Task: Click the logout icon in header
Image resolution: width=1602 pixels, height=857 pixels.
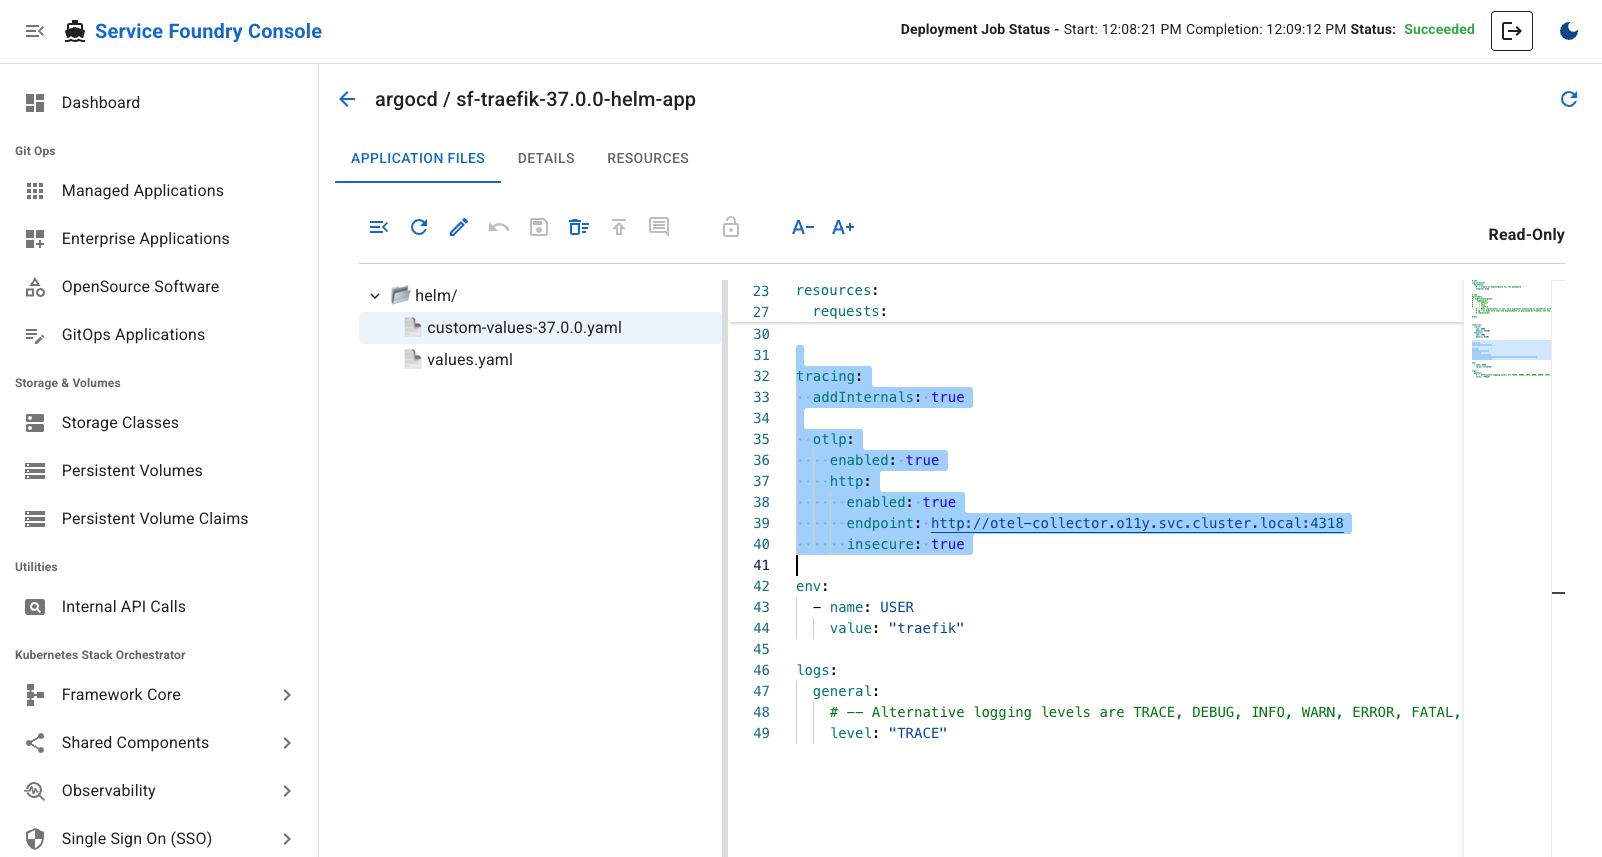Action: (1511, 31)
